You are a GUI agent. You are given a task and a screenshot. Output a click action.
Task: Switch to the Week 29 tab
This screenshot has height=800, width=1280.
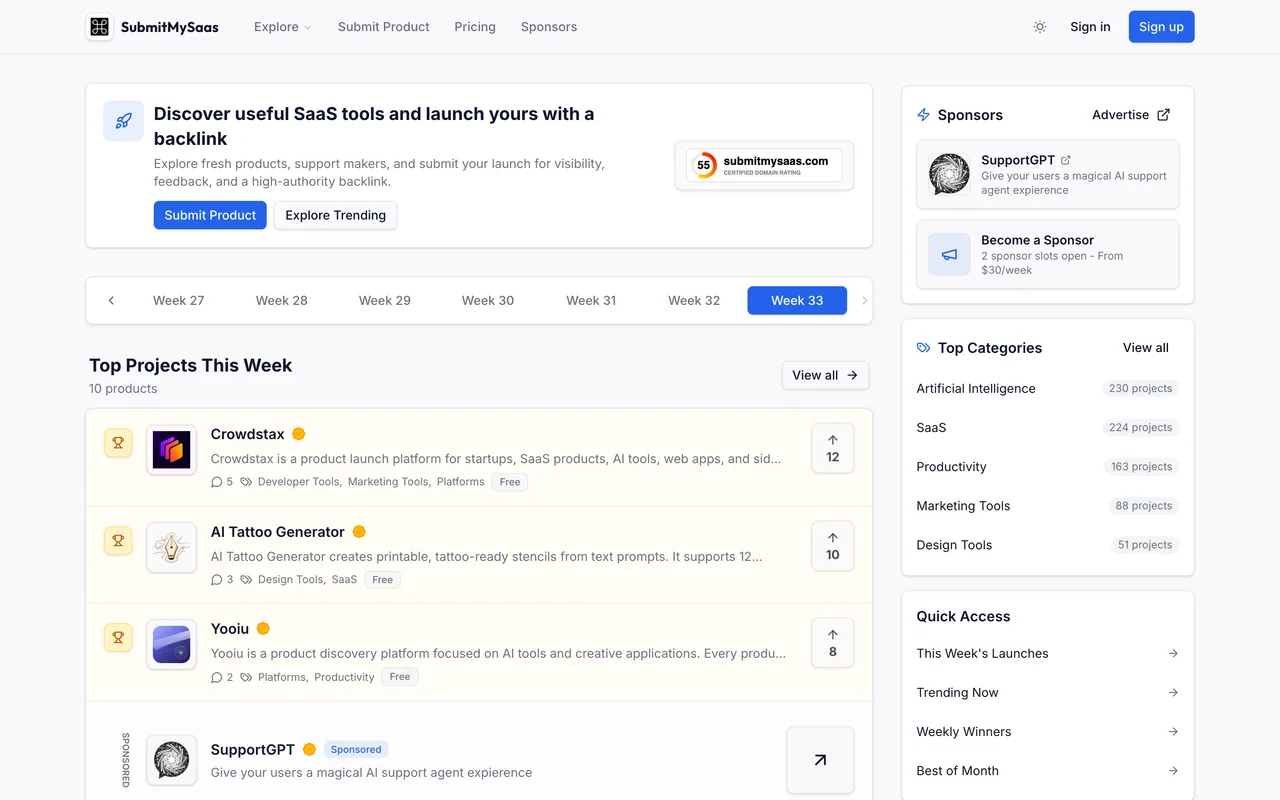click(385, 300)
